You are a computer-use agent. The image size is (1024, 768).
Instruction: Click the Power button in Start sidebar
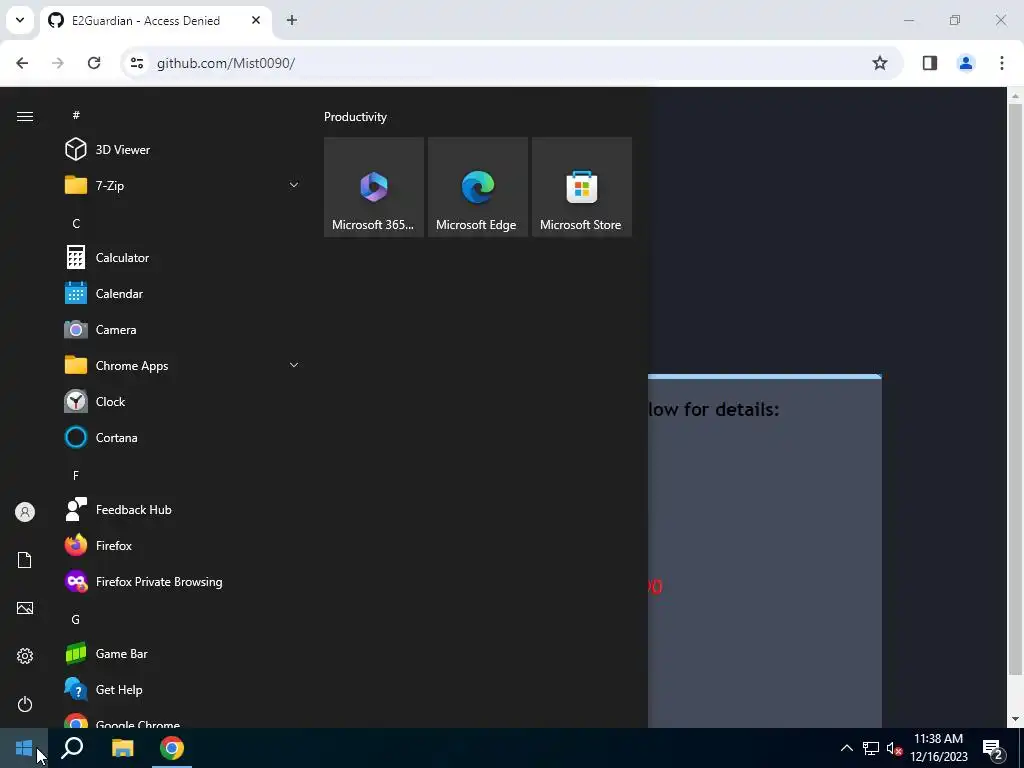click(x=25, y=704)
